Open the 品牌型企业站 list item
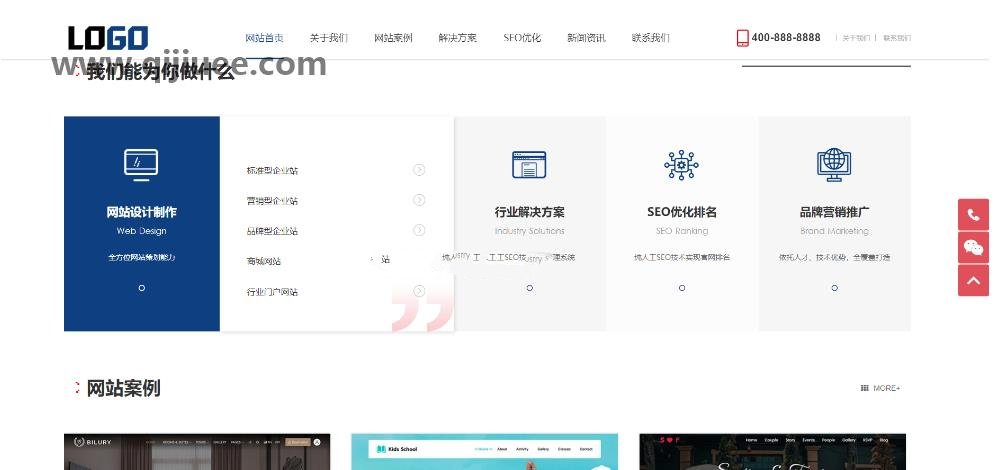This screenshot has width=995, height=470. 272,231
